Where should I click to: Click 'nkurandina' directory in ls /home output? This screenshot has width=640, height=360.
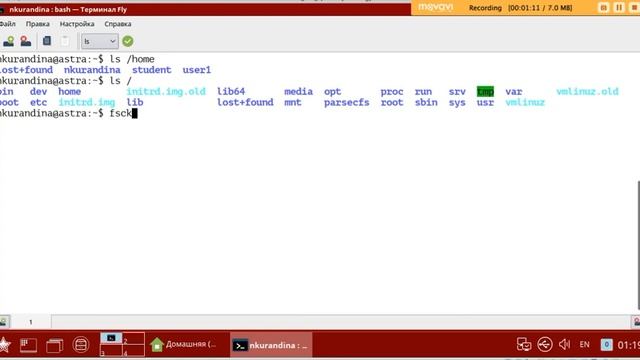point(92,70)
